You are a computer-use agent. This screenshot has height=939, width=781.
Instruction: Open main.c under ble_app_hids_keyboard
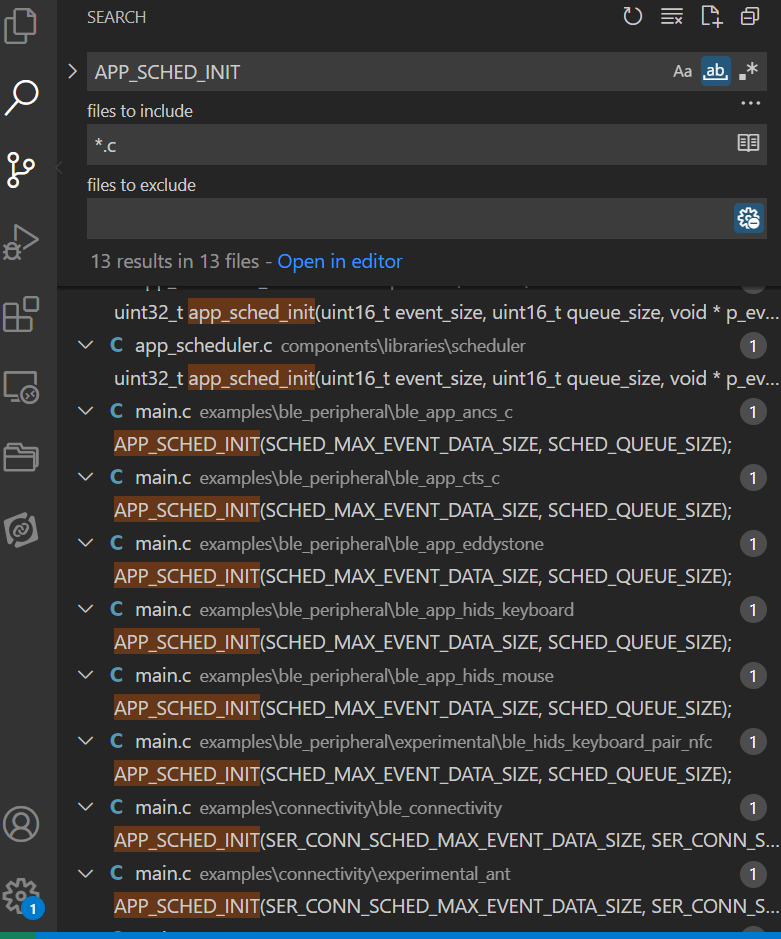click(x=163, y=609)
